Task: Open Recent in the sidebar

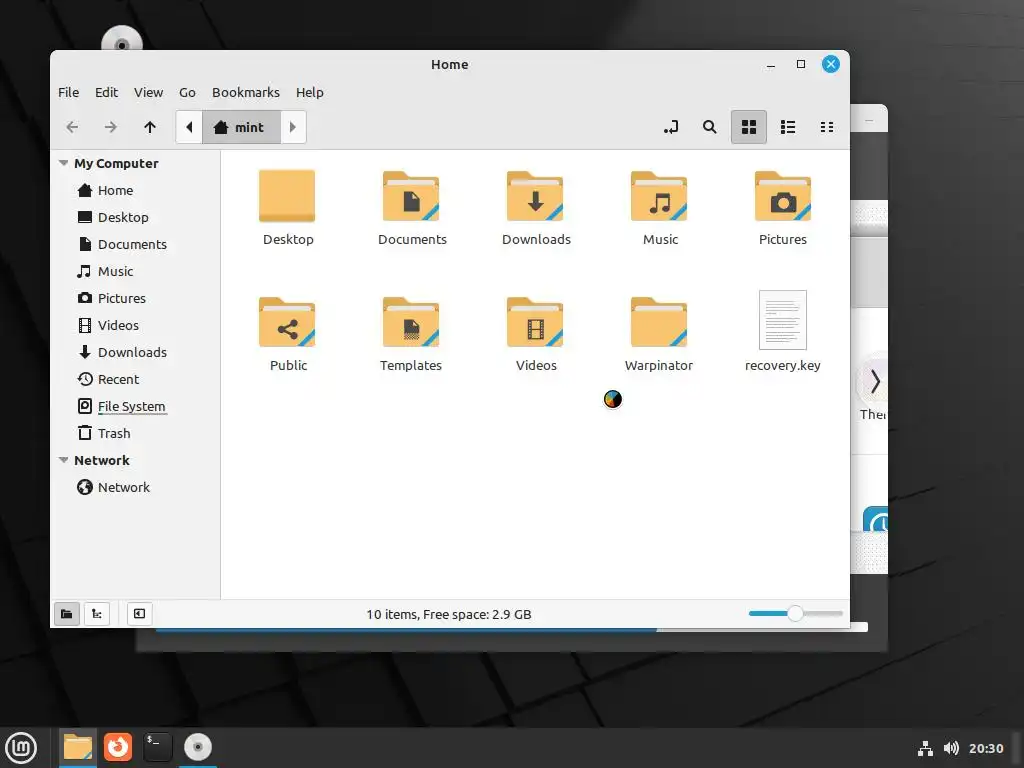Action: click(x=135, y=379)
